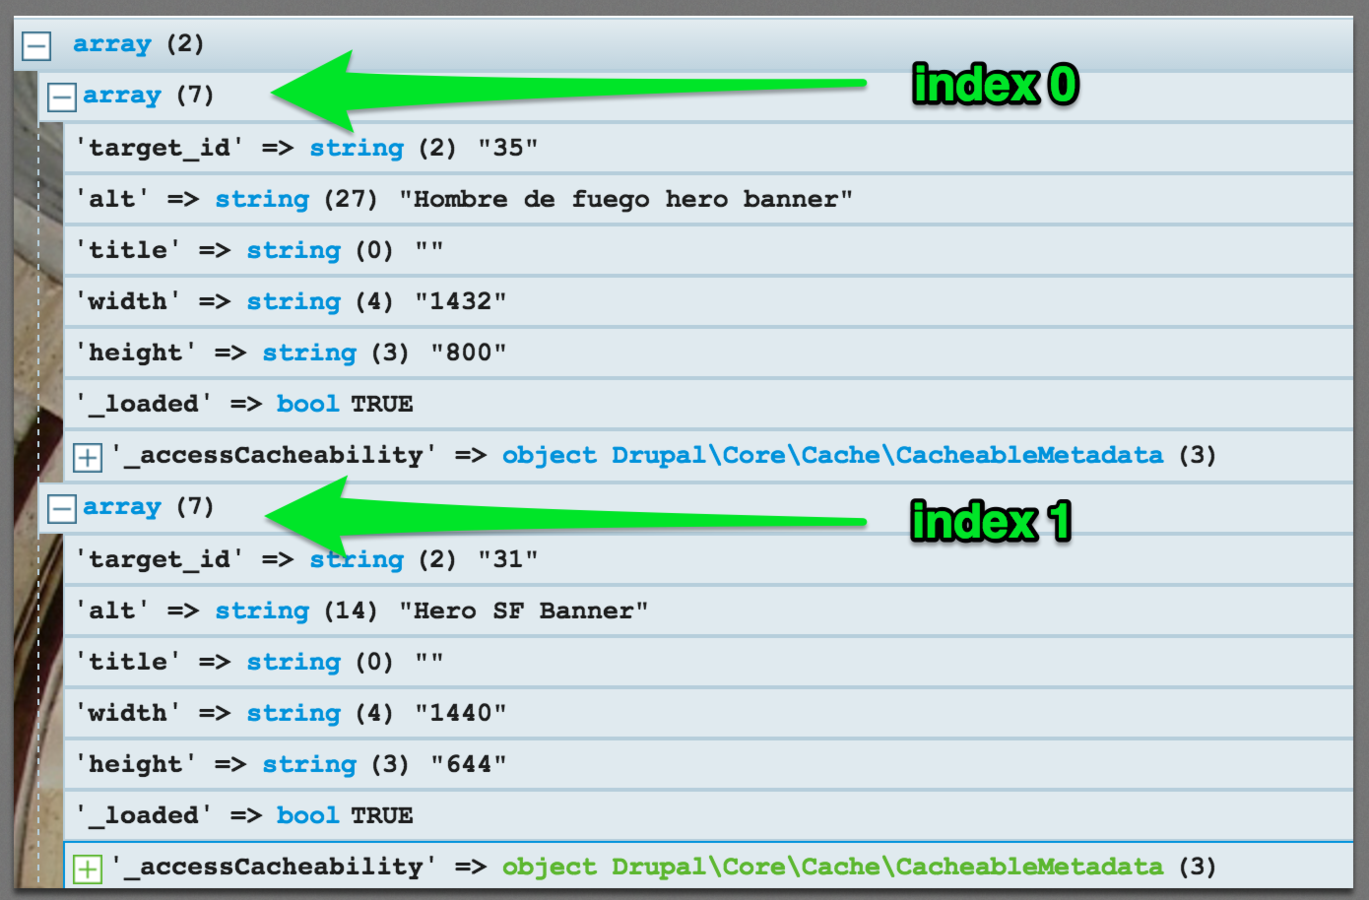Click the top-level 'array (2)' label

[x=138, y=44]
